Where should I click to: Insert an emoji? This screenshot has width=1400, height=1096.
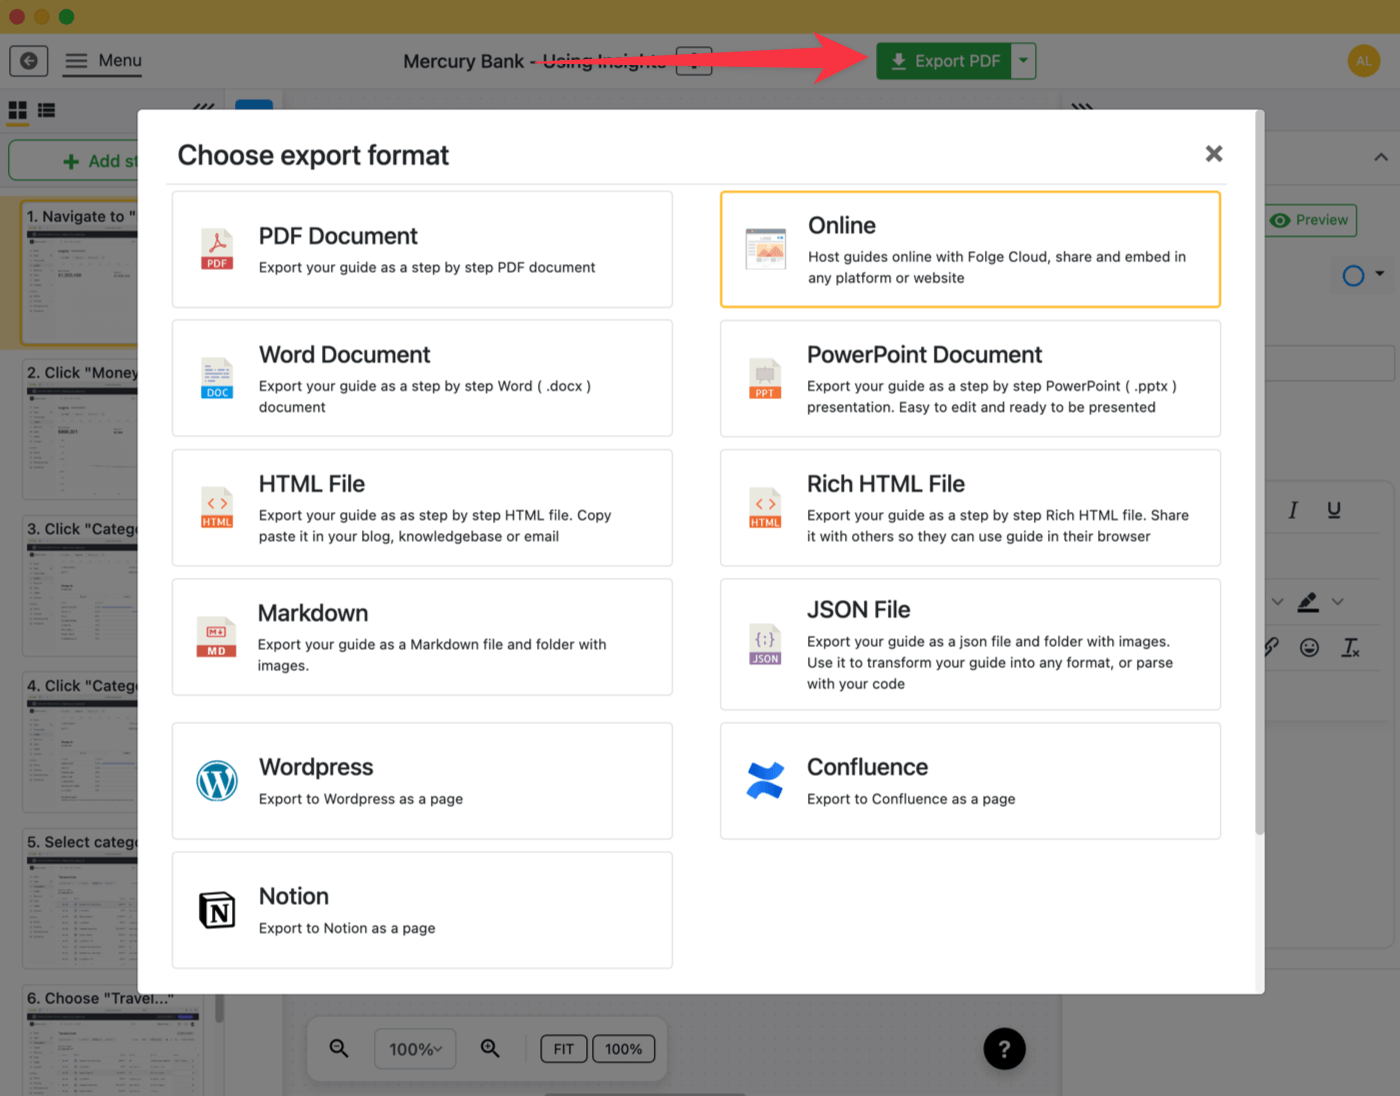(x=1309, y=648)
